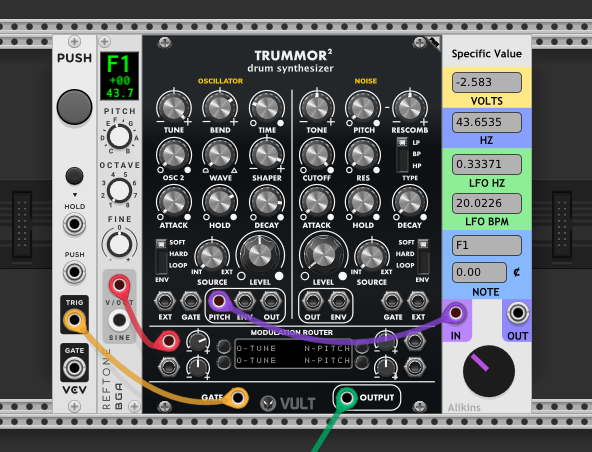Screen dimensions: 592x452
Task: Click the oscillator ENV output jack
Action: pyautogui.click(x=245, y=301)
